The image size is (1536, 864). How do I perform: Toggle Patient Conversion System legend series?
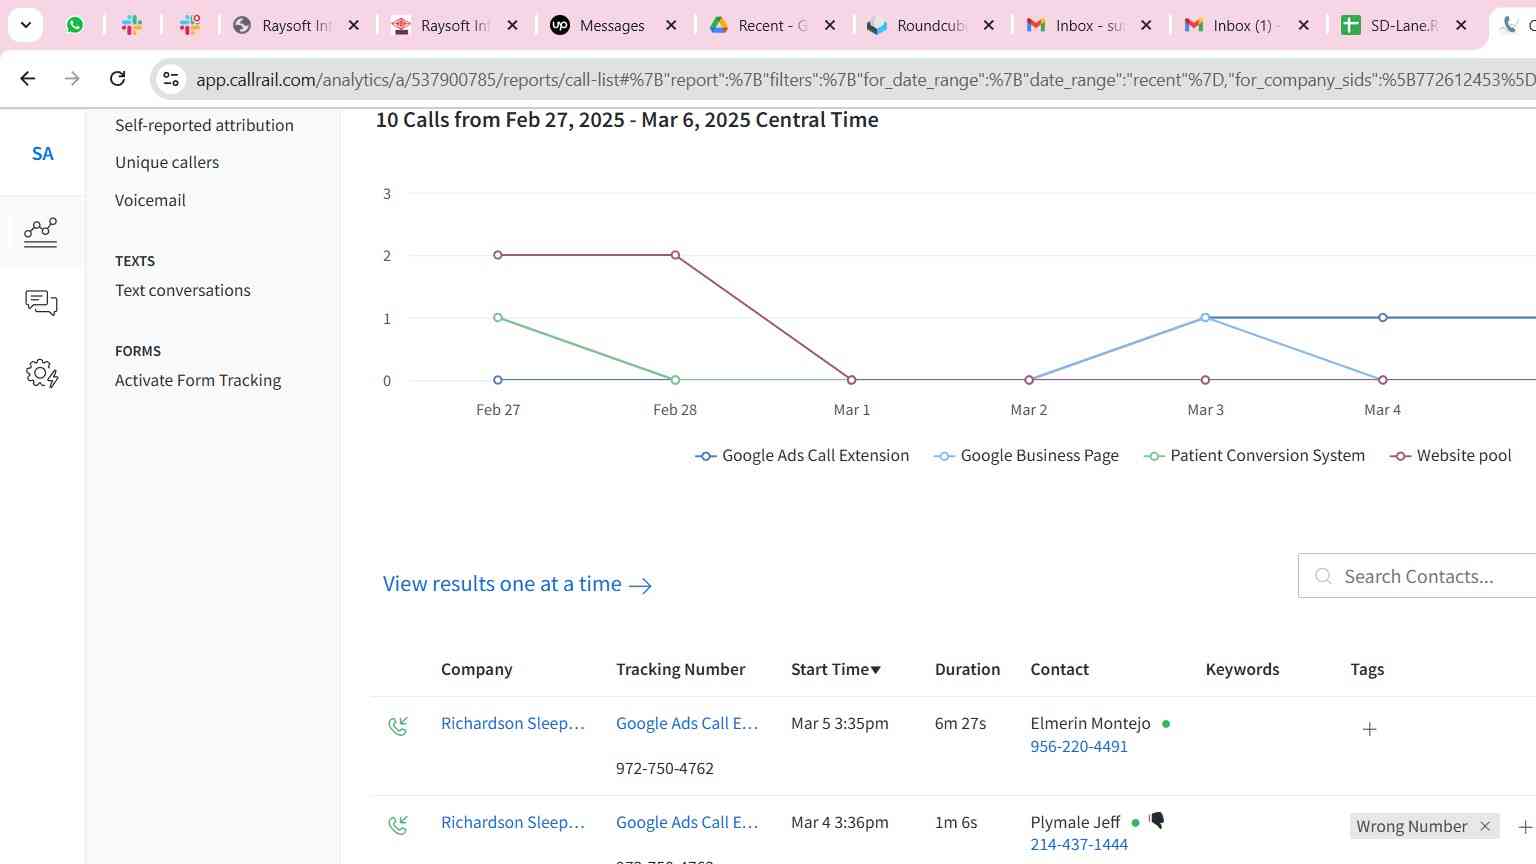(1254, 455)
